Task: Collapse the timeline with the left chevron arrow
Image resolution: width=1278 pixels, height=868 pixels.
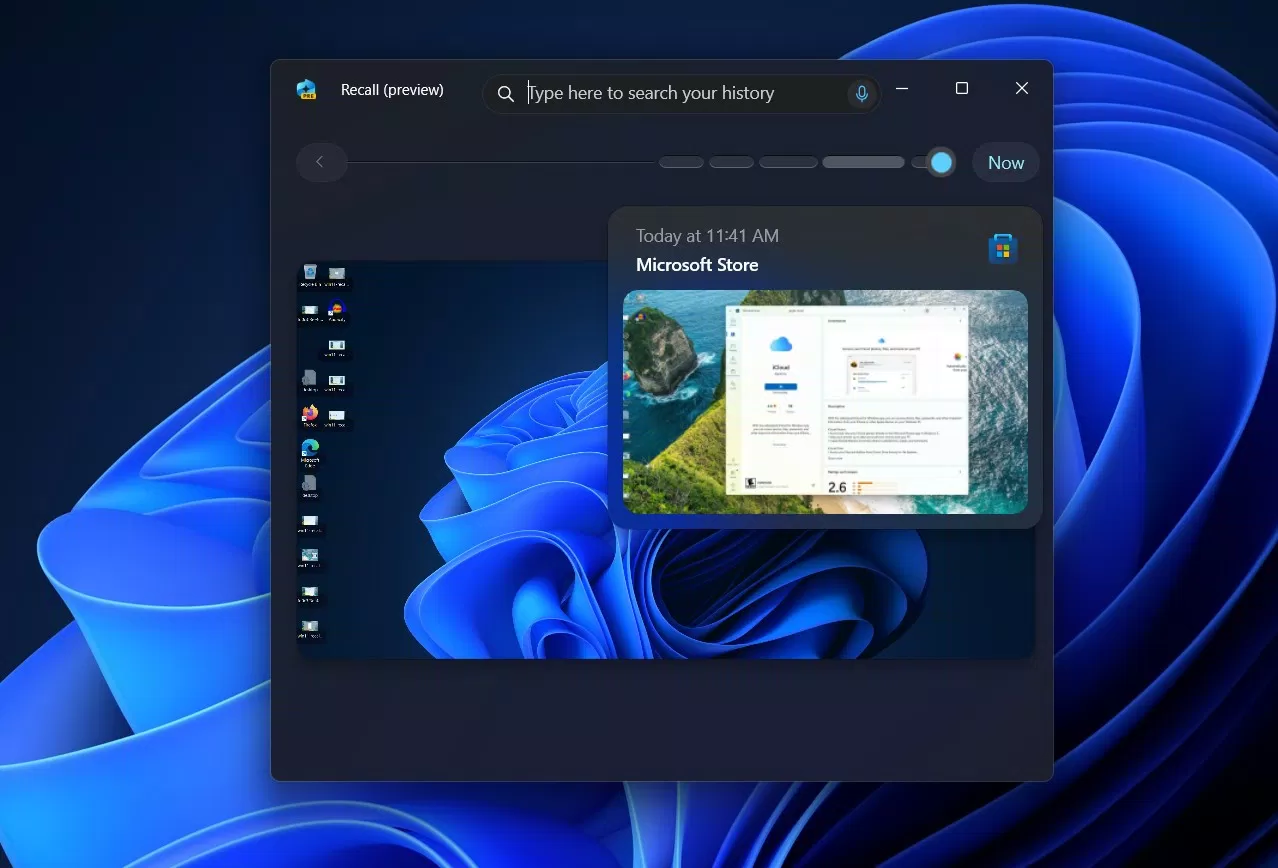Action: (x=320, y=162)
